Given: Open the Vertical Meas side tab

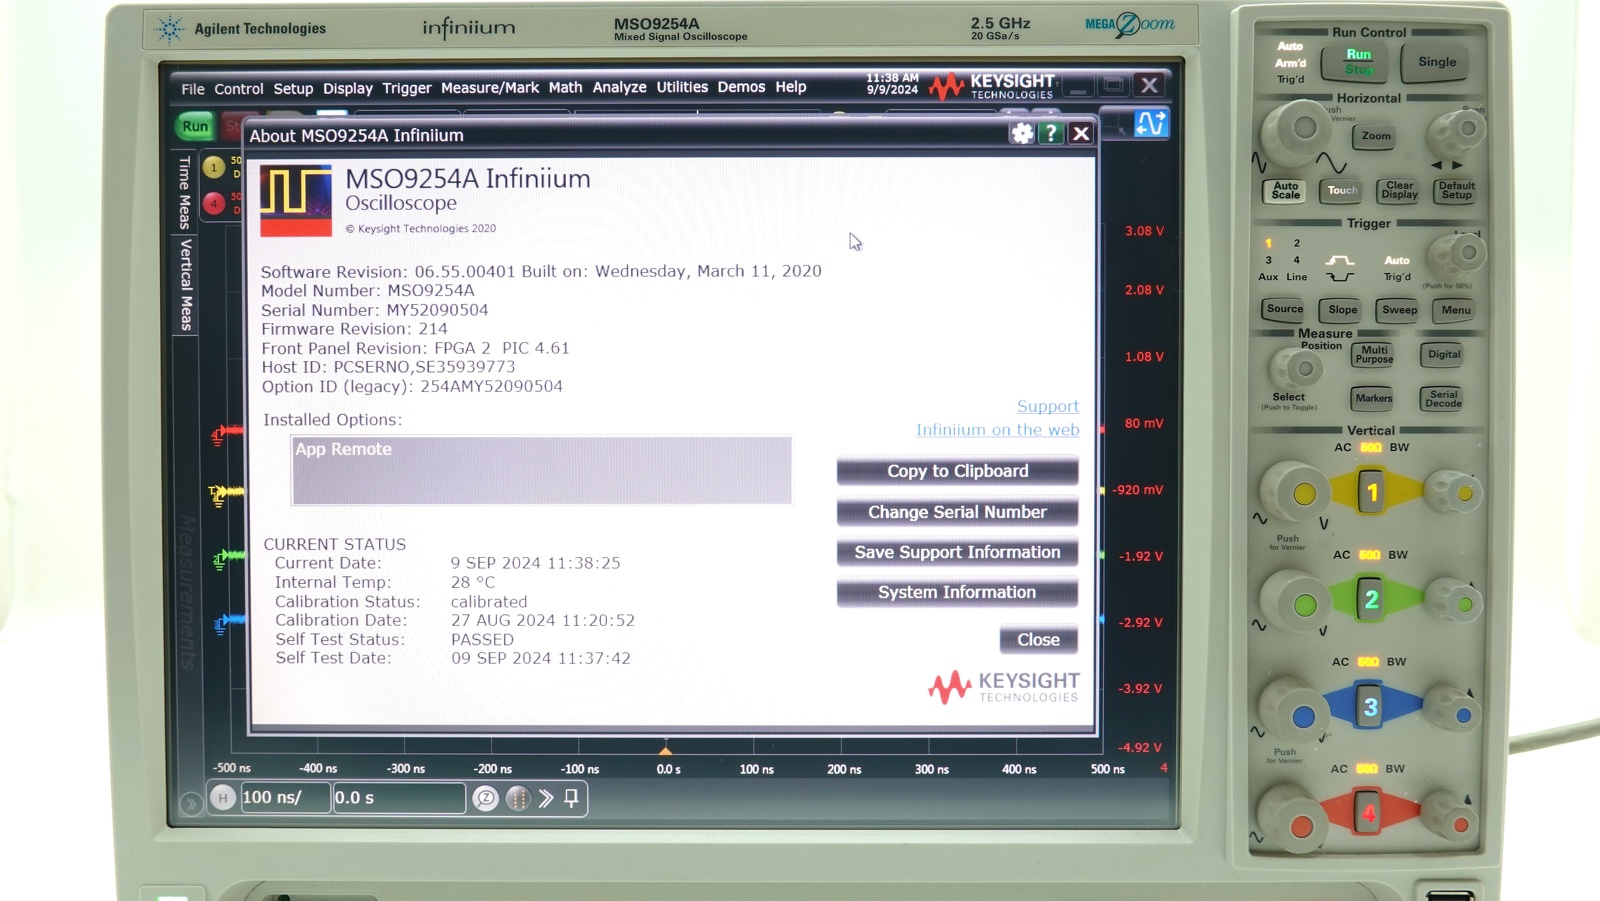Looking at the screenshot, I should tap(186, 284).
